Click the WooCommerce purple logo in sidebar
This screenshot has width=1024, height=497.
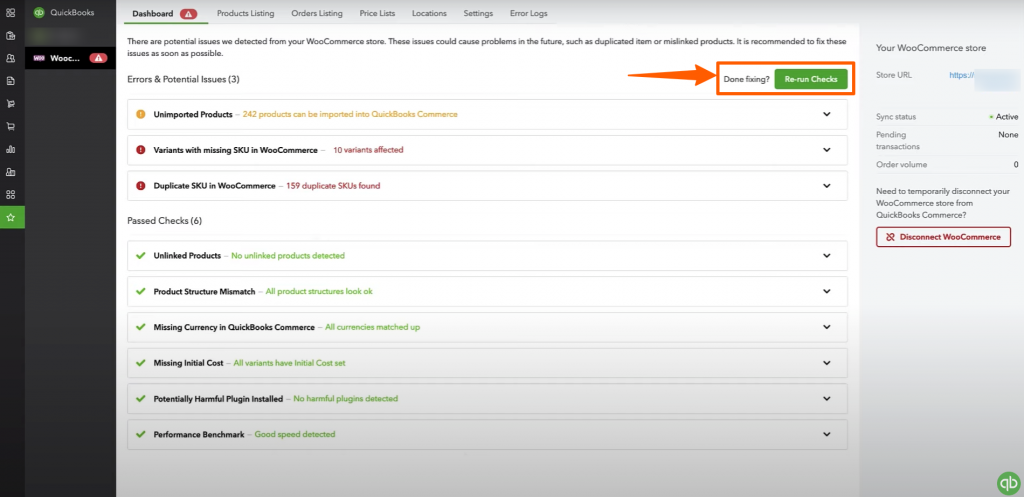(x=39, y=58)
